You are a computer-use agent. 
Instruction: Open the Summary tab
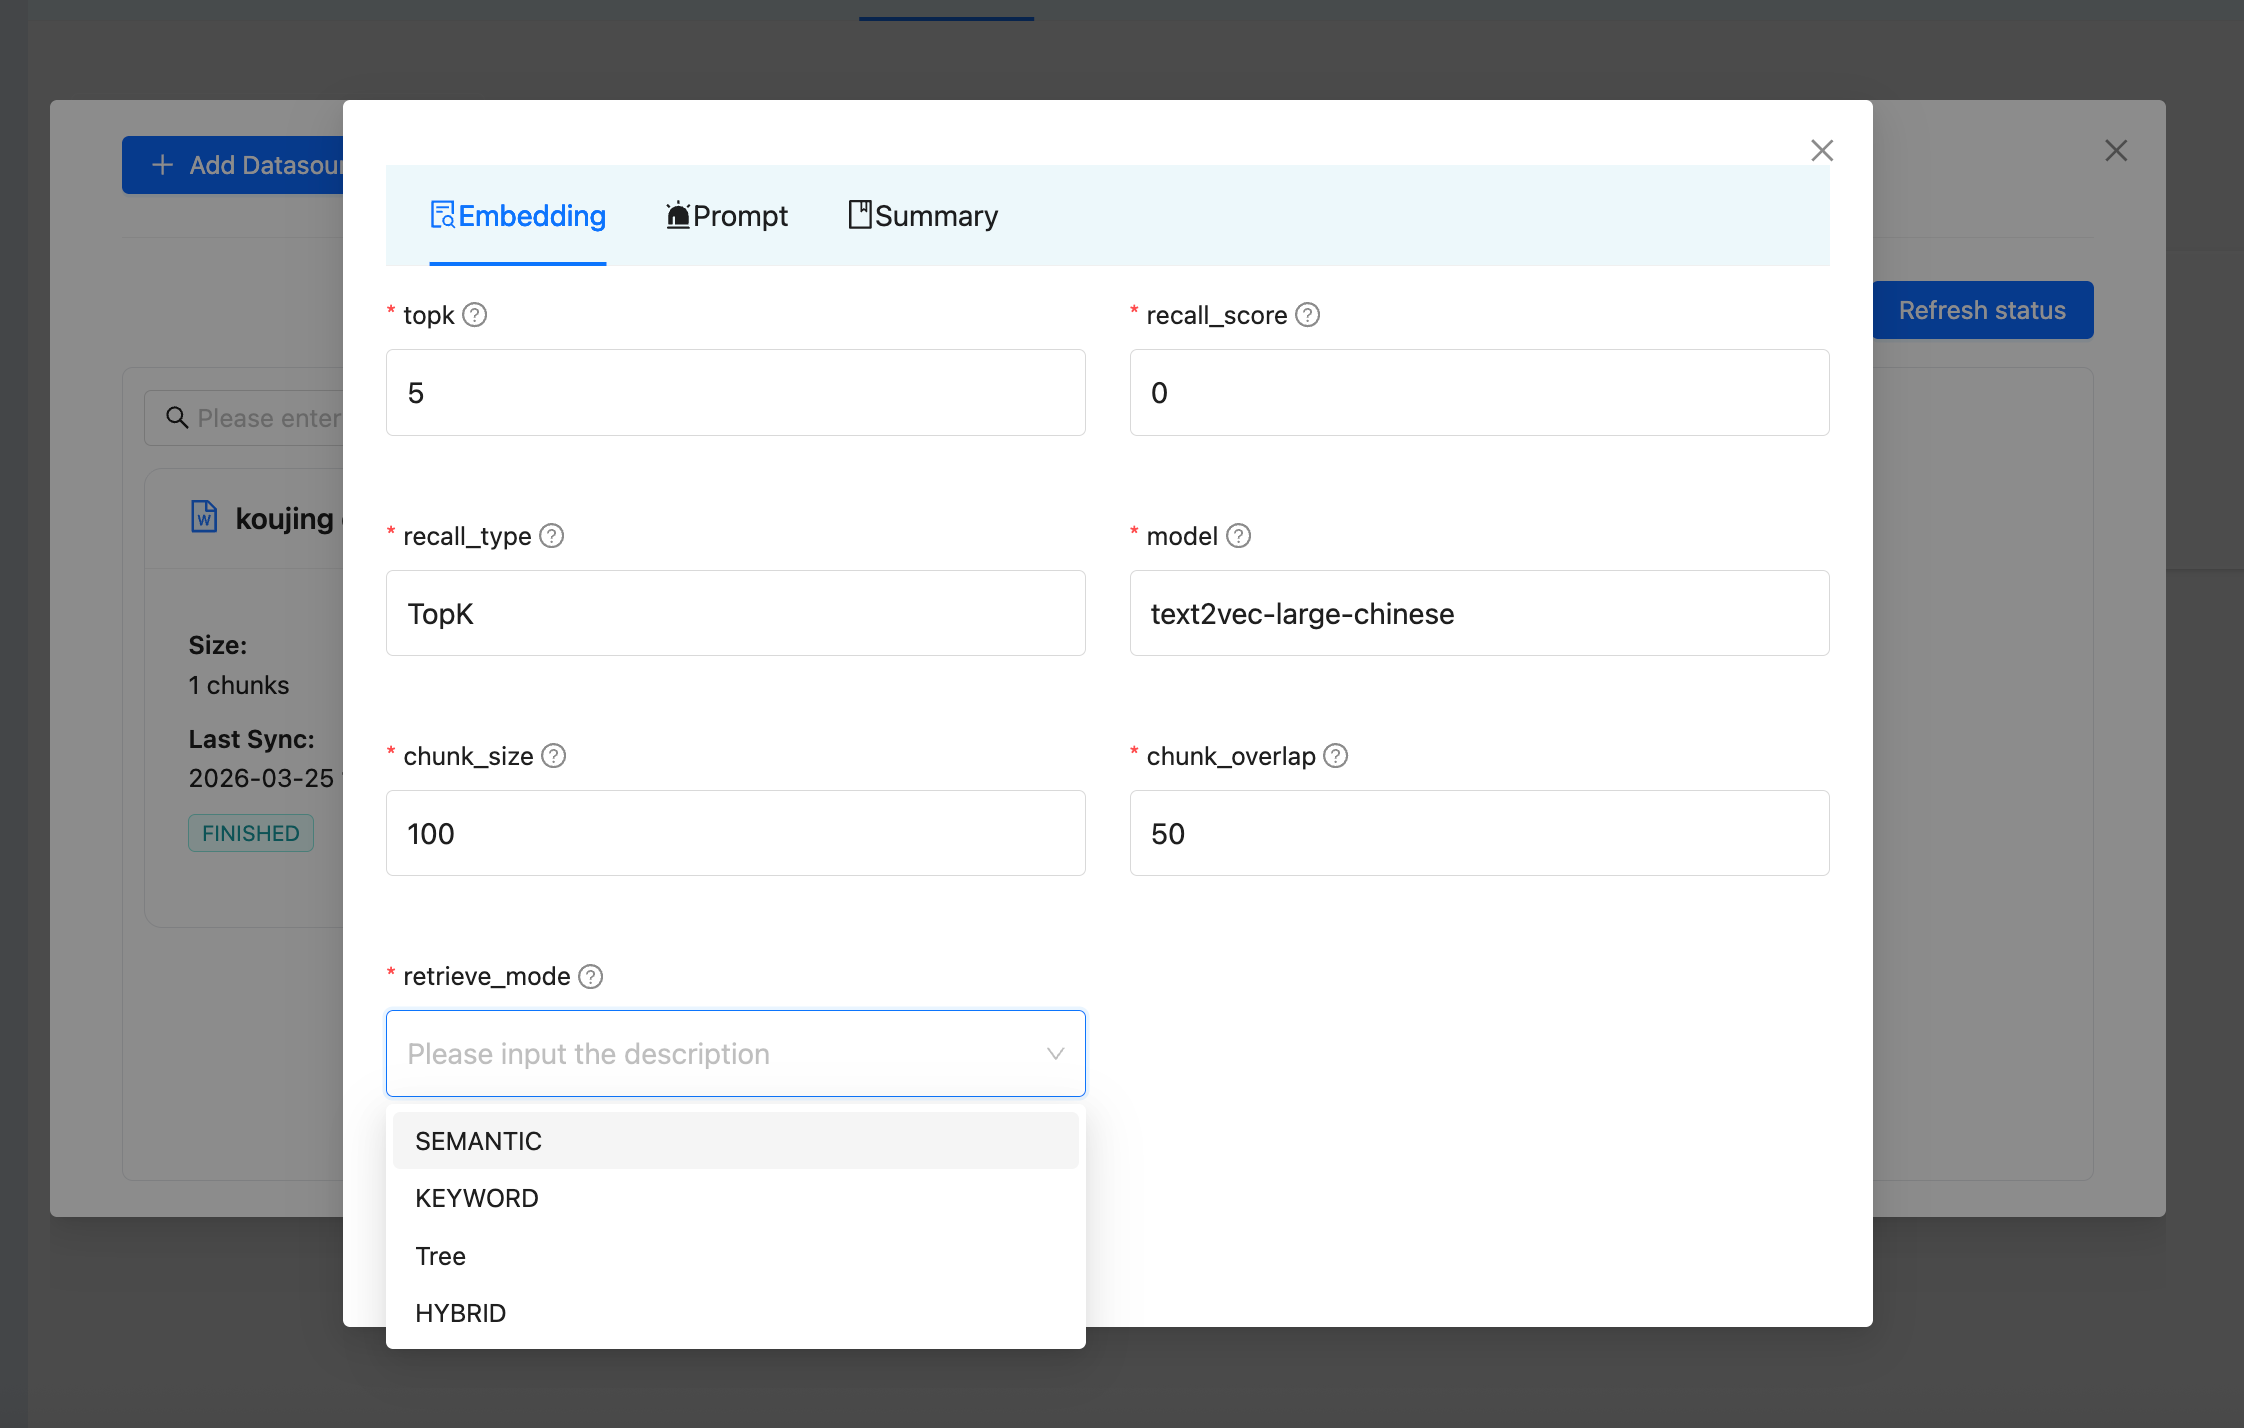coord(923,216)
